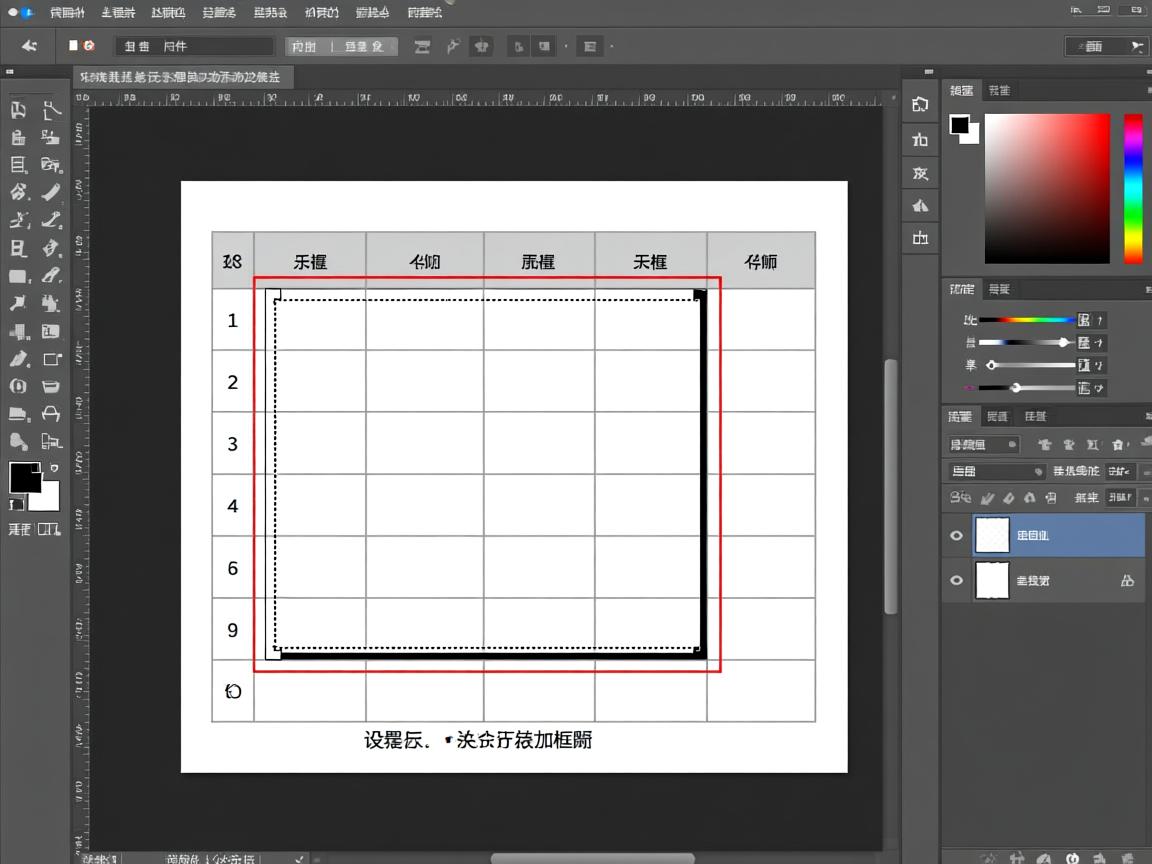Click the top icon in the collapsed panel strip

coord(920,105)
